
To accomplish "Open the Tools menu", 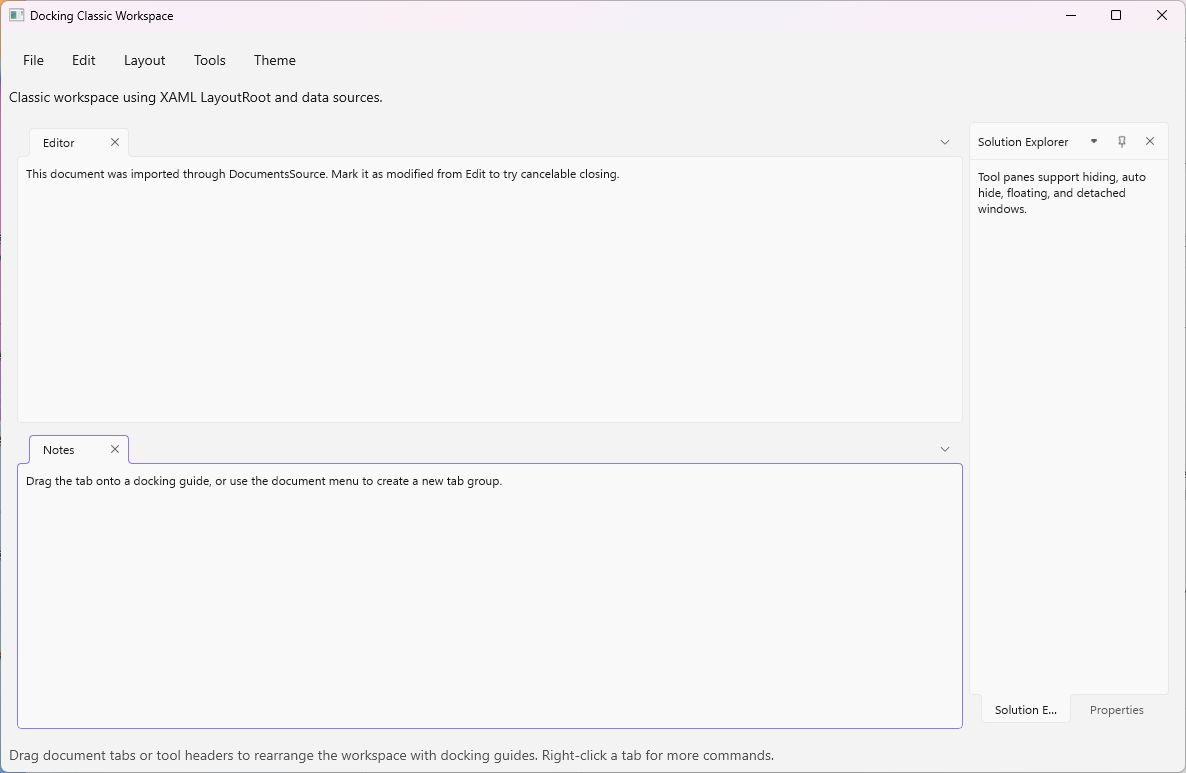I will pyautogui.click(x=210, y=61).
